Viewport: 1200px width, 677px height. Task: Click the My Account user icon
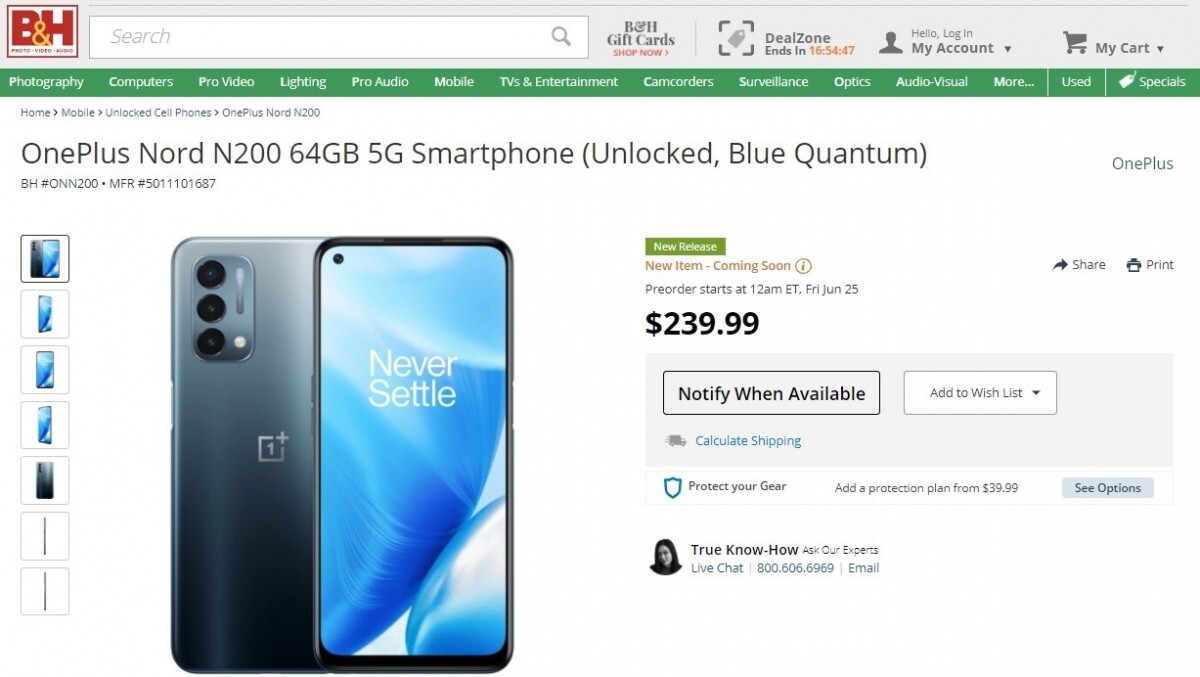[890, 42]
